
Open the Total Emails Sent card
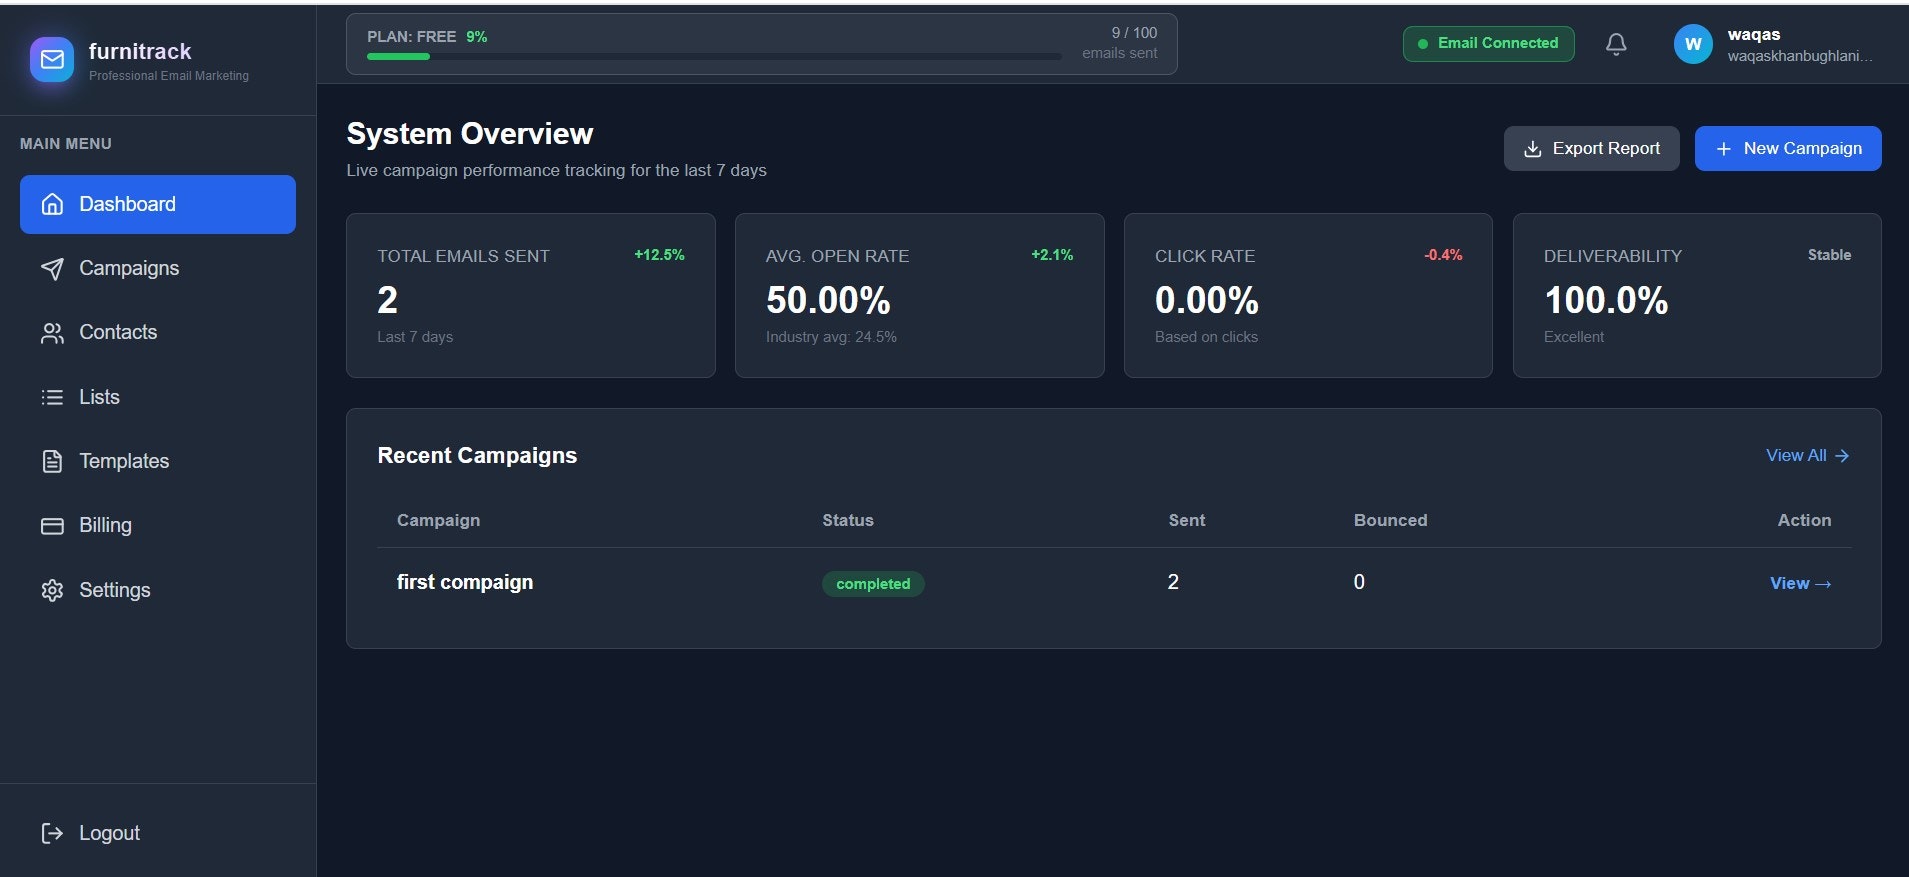(531, 295)
